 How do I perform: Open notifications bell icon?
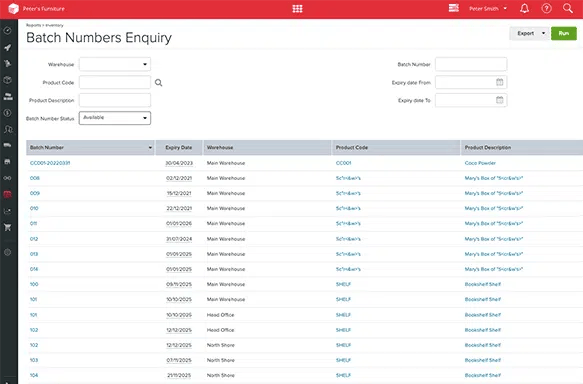[x=524, y=9]
